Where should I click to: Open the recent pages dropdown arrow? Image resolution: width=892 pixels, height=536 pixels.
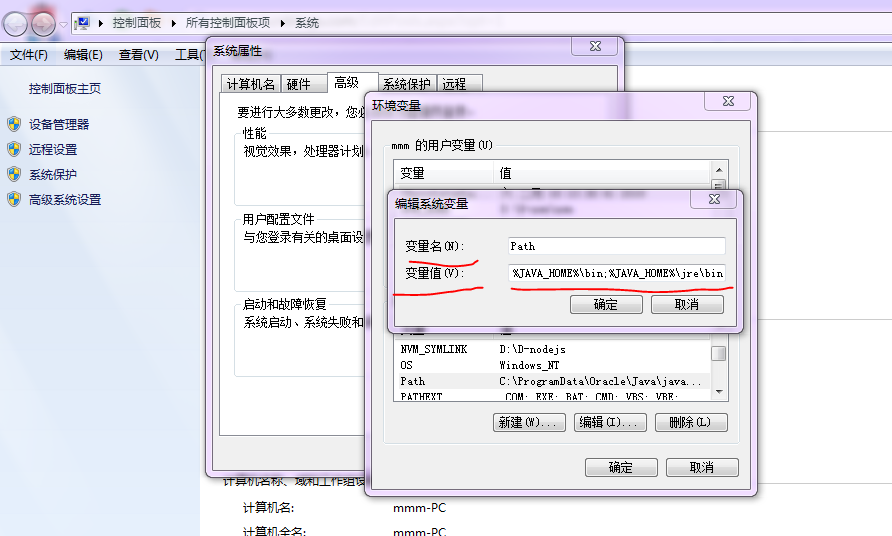tap(63, 24)
